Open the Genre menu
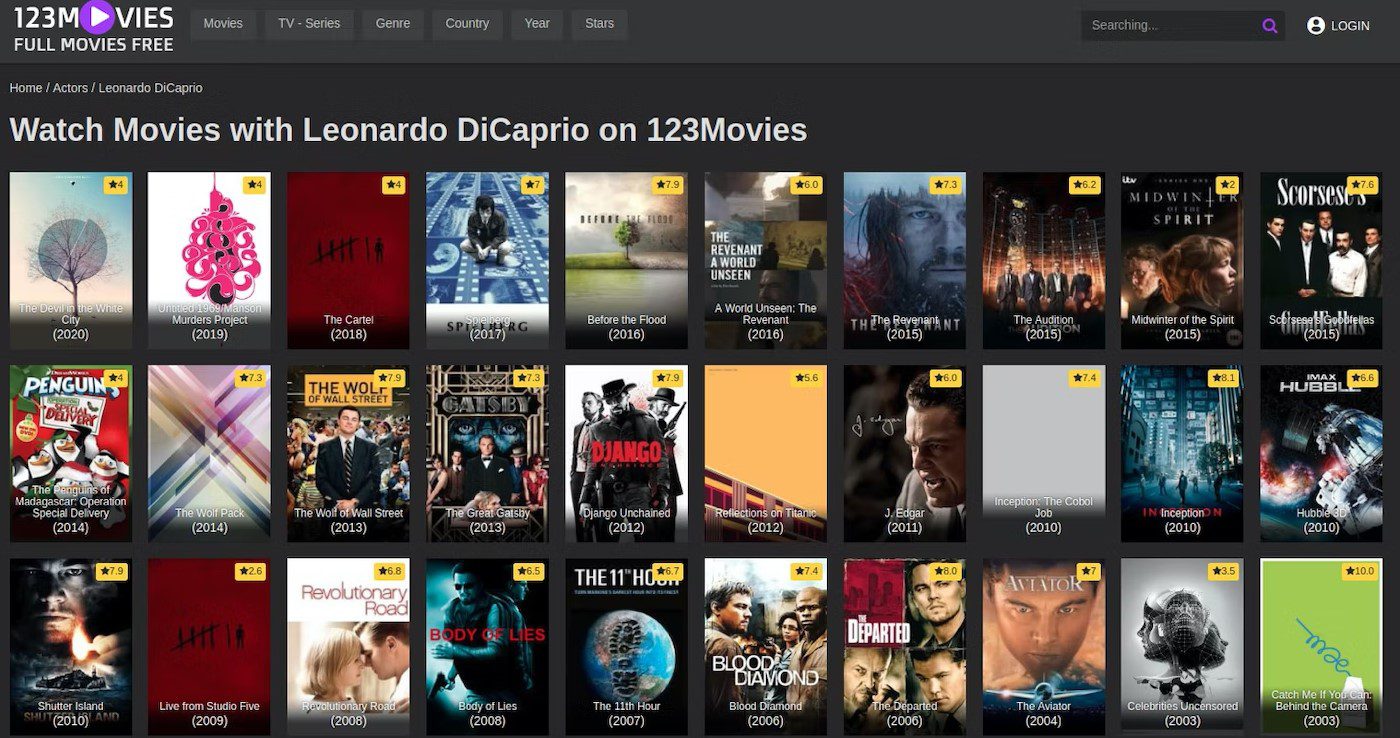 point(393,24)
